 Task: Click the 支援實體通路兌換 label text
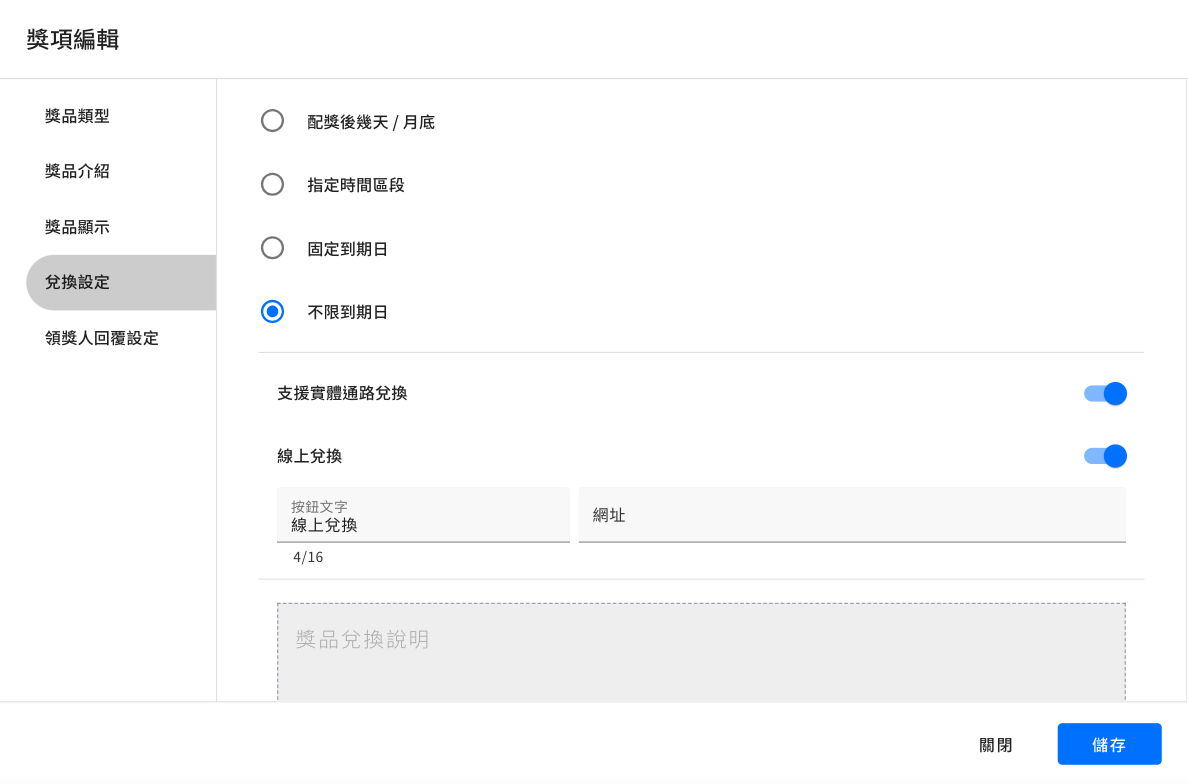click(x=342, y=393)
